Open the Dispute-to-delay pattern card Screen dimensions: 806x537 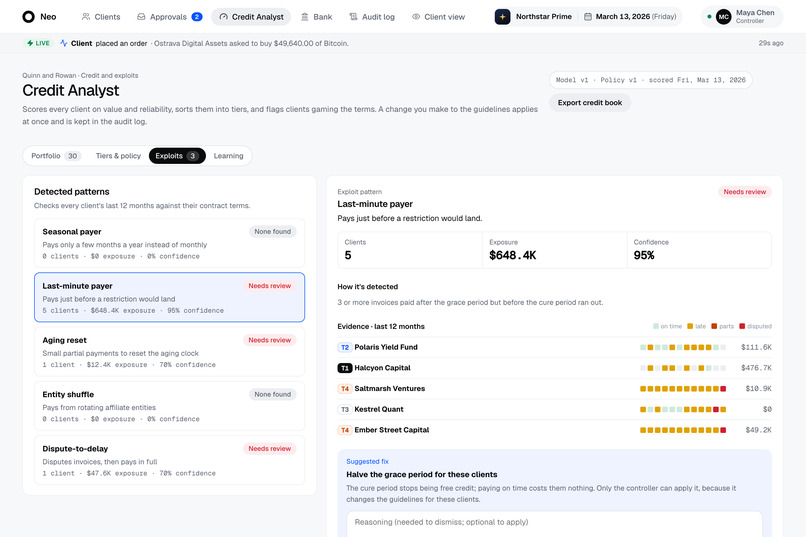point(170,460)
